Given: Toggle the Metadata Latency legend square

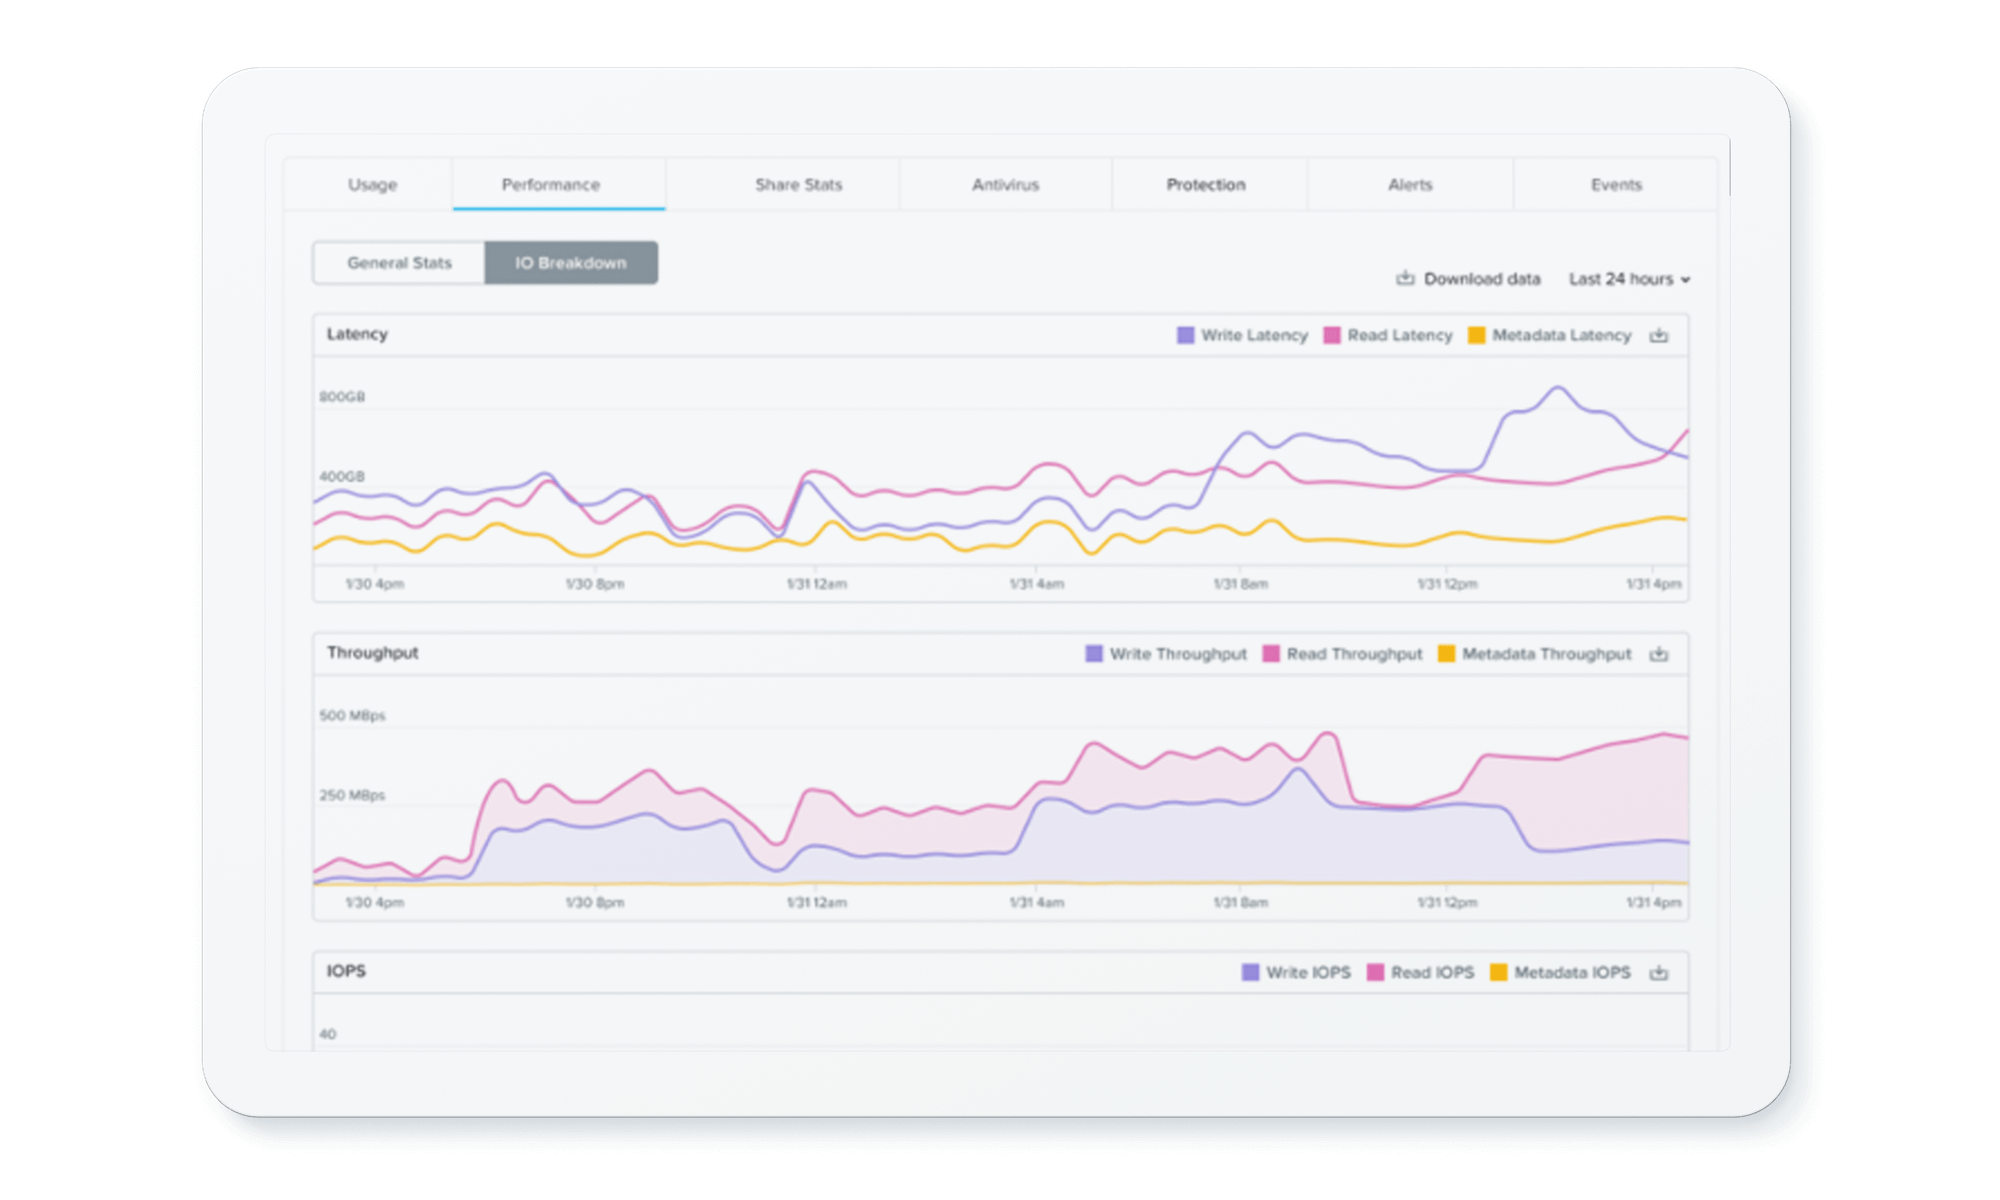Looking at the screenshot, I should click(x=1476, y=336).
